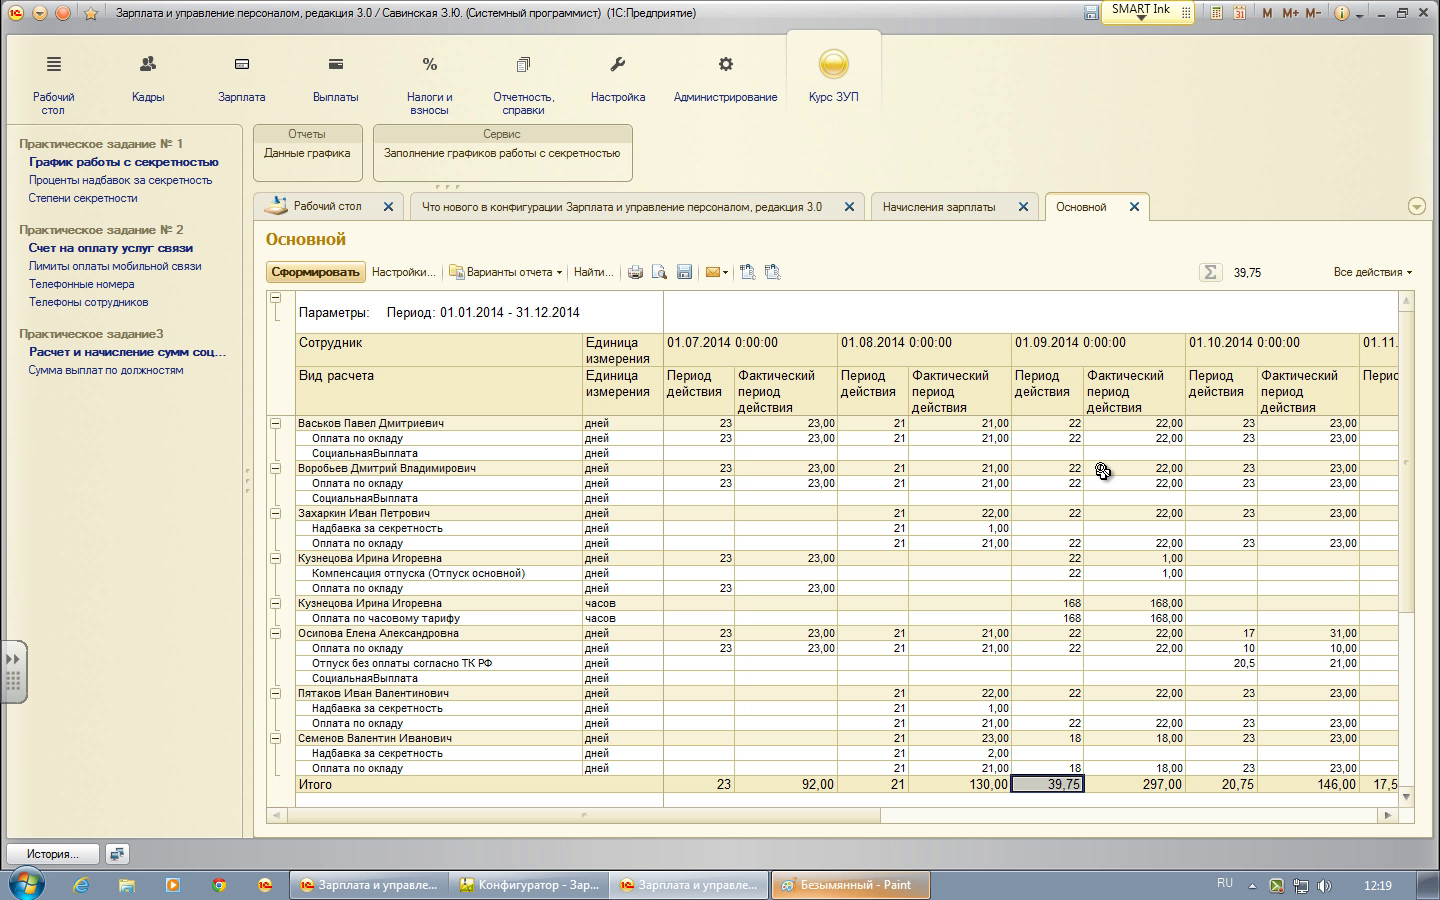Collapse the Семенов Валентин Иванович group
1440x900 pixels.
coord(275,738)
